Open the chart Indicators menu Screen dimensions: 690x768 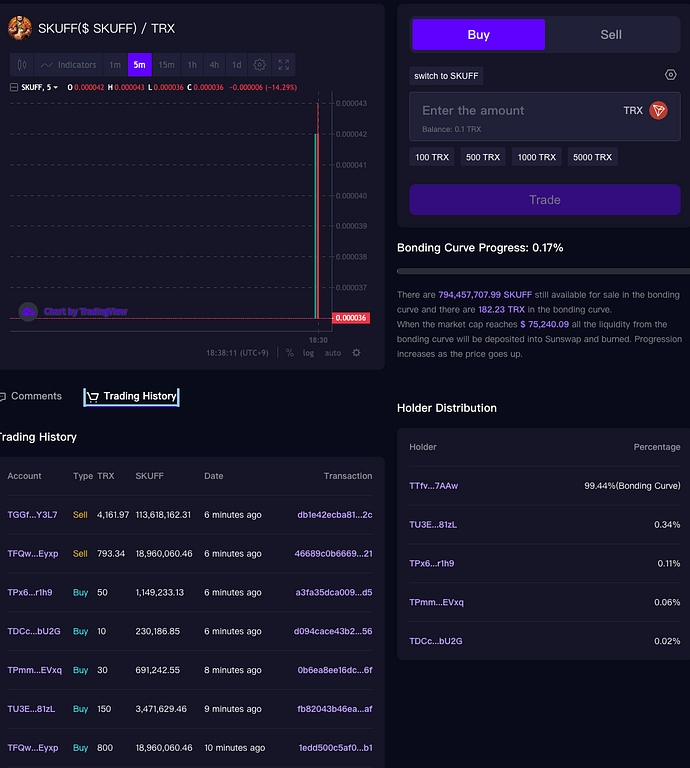tap(68, 65)
